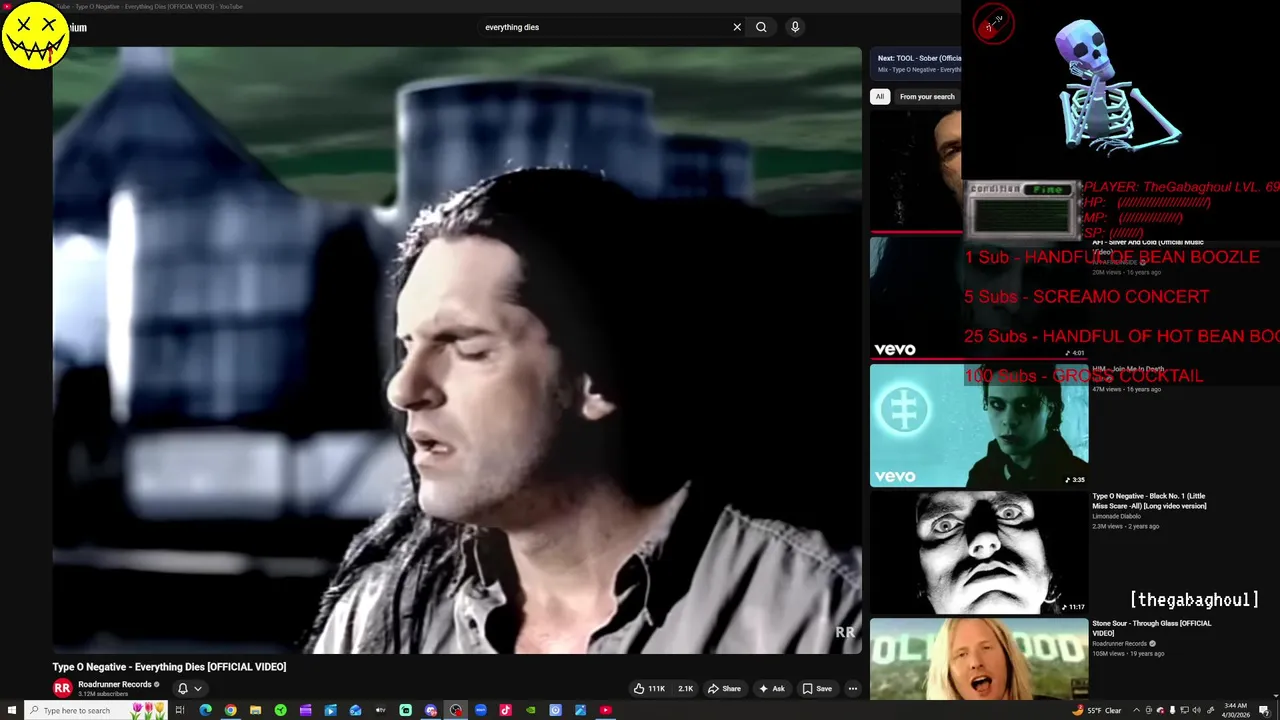Expand hidden system tray icons chevron
Screen dimensions: 1280x720
[1136, 710]
